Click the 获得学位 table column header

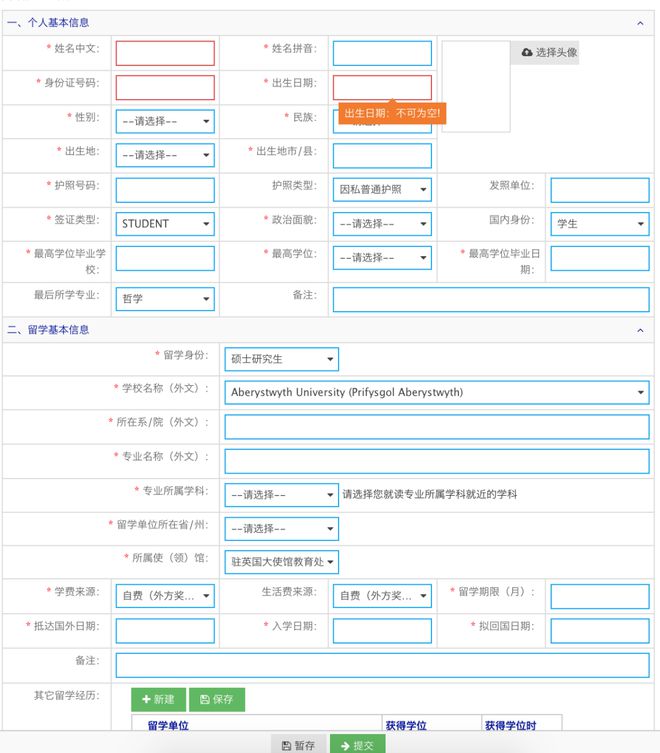pyautogui.click(x=406, y=726)
